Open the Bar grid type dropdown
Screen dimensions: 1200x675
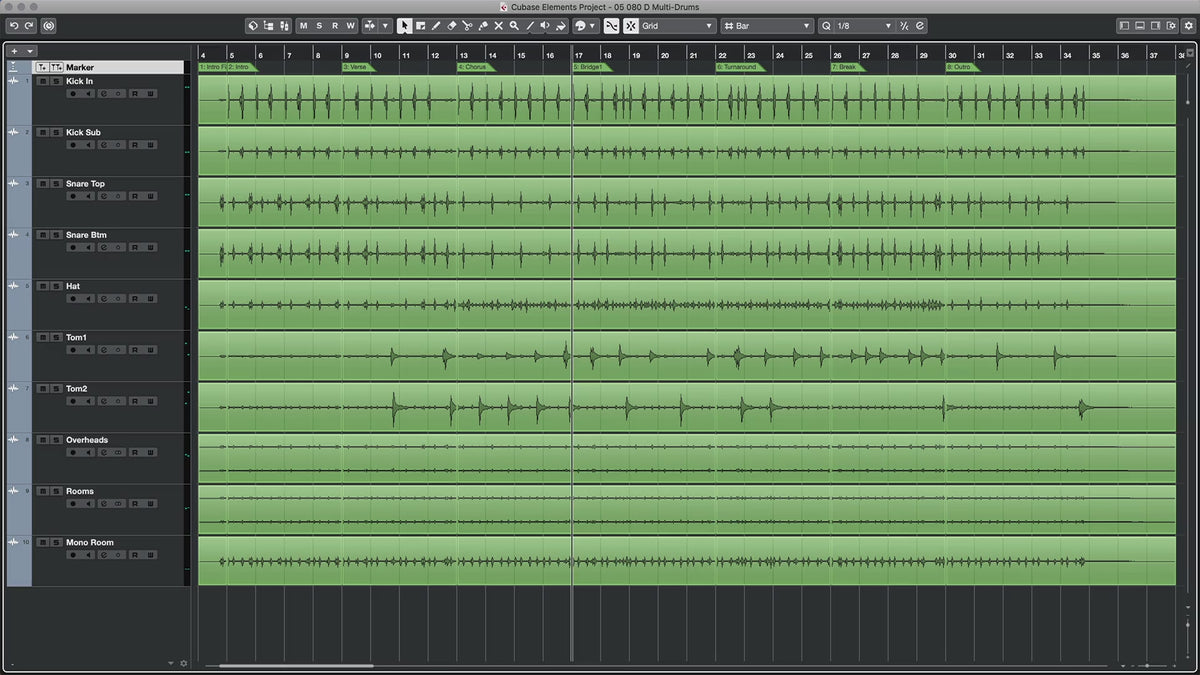pyautogui.click(x=767, y=26)
